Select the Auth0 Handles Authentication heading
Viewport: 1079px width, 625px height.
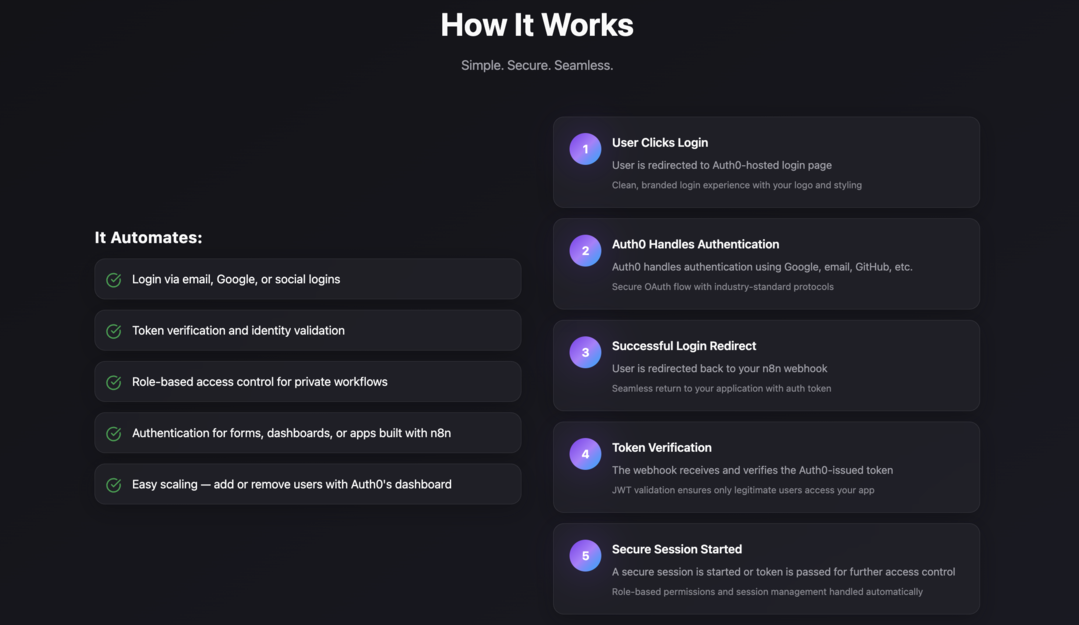click(695, 244)
